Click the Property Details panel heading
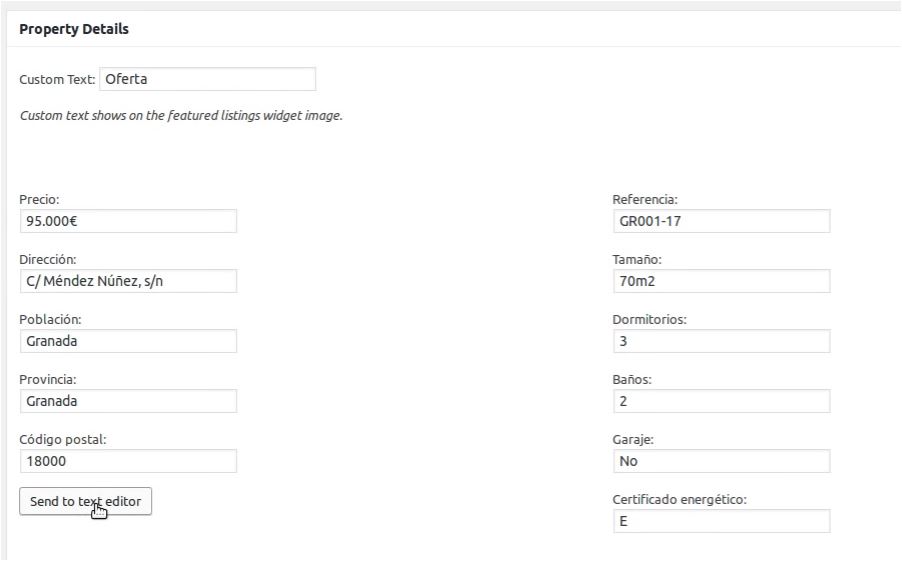 coord(74,29)
